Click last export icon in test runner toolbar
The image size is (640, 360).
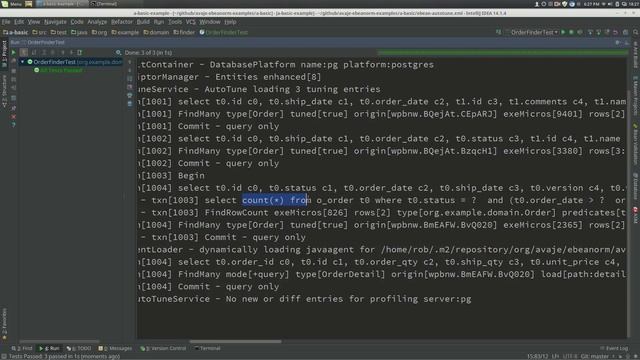[x=80, y=53]
